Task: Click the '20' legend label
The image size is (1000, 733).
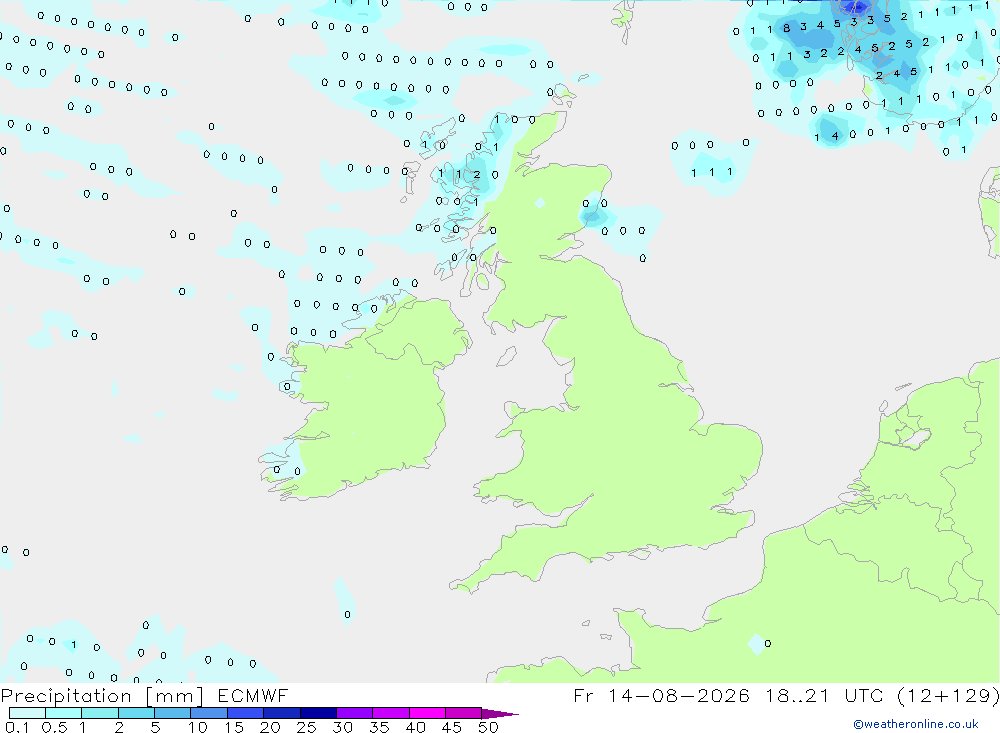Action: coord(270,727)
